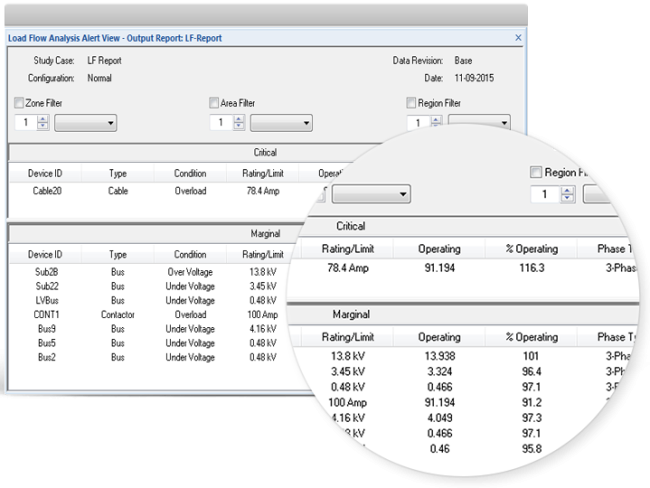The width and height of the screenshot is (650, 488).
Task: Select the CONT1 contactor row
Action: coord(45,314)
